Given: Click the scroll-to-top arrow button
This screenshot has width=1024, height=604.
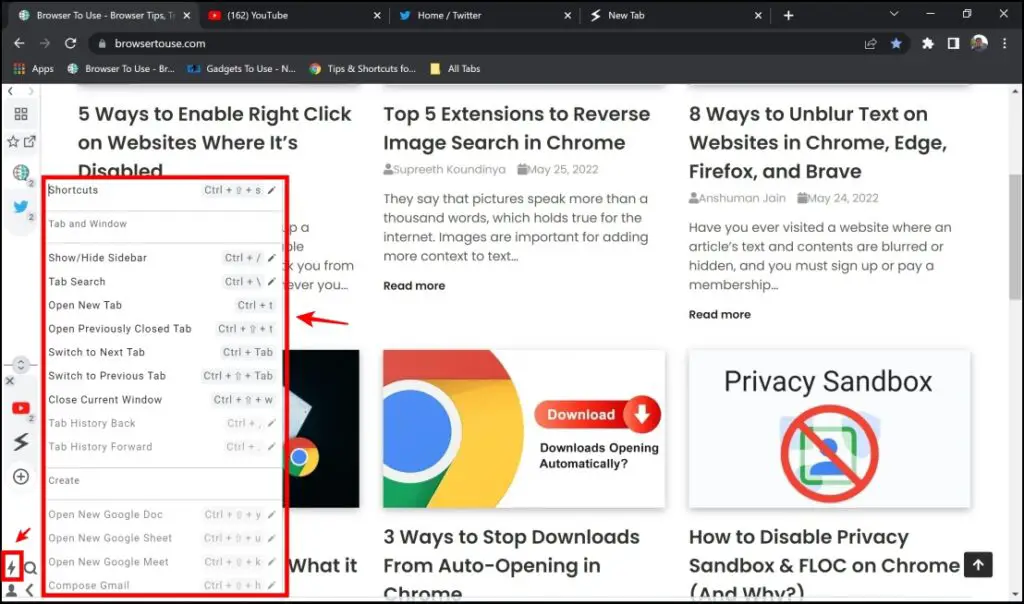Looking at the screenshot, I should coord(978,565).
